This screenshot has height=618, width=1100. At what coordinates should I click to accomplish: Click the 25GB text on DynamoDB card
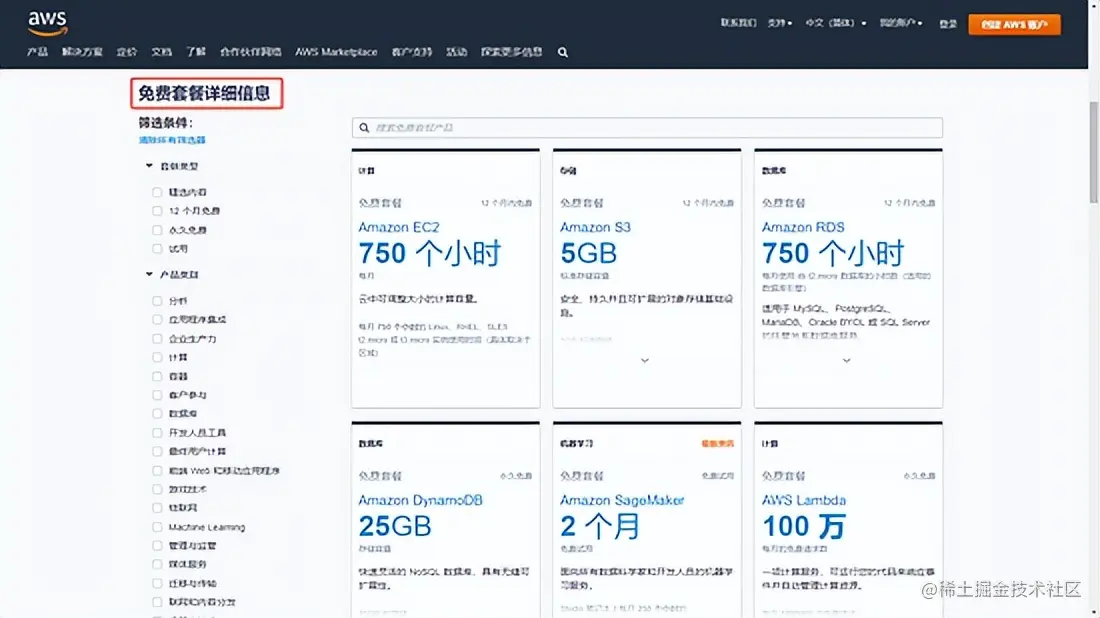[x=395, y=526]
